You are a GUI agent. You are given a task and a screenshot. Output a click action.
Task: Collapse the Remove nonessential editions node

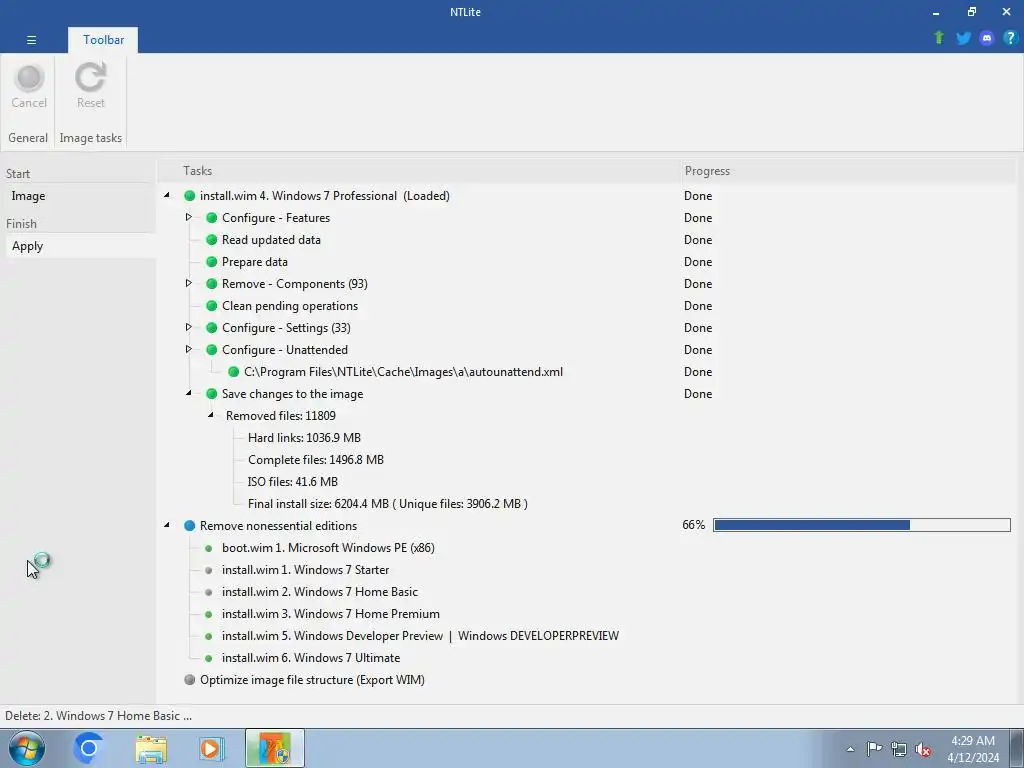coord(167,525)
